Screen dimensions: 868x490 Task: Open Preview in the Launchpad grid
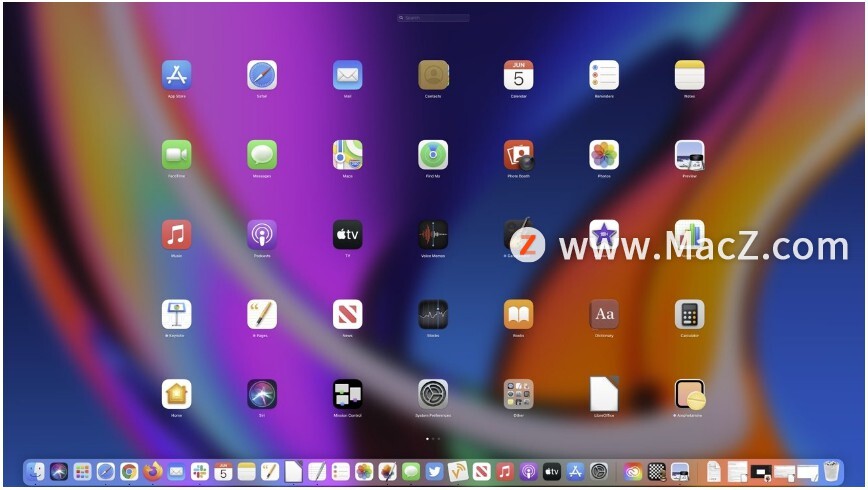690,154
